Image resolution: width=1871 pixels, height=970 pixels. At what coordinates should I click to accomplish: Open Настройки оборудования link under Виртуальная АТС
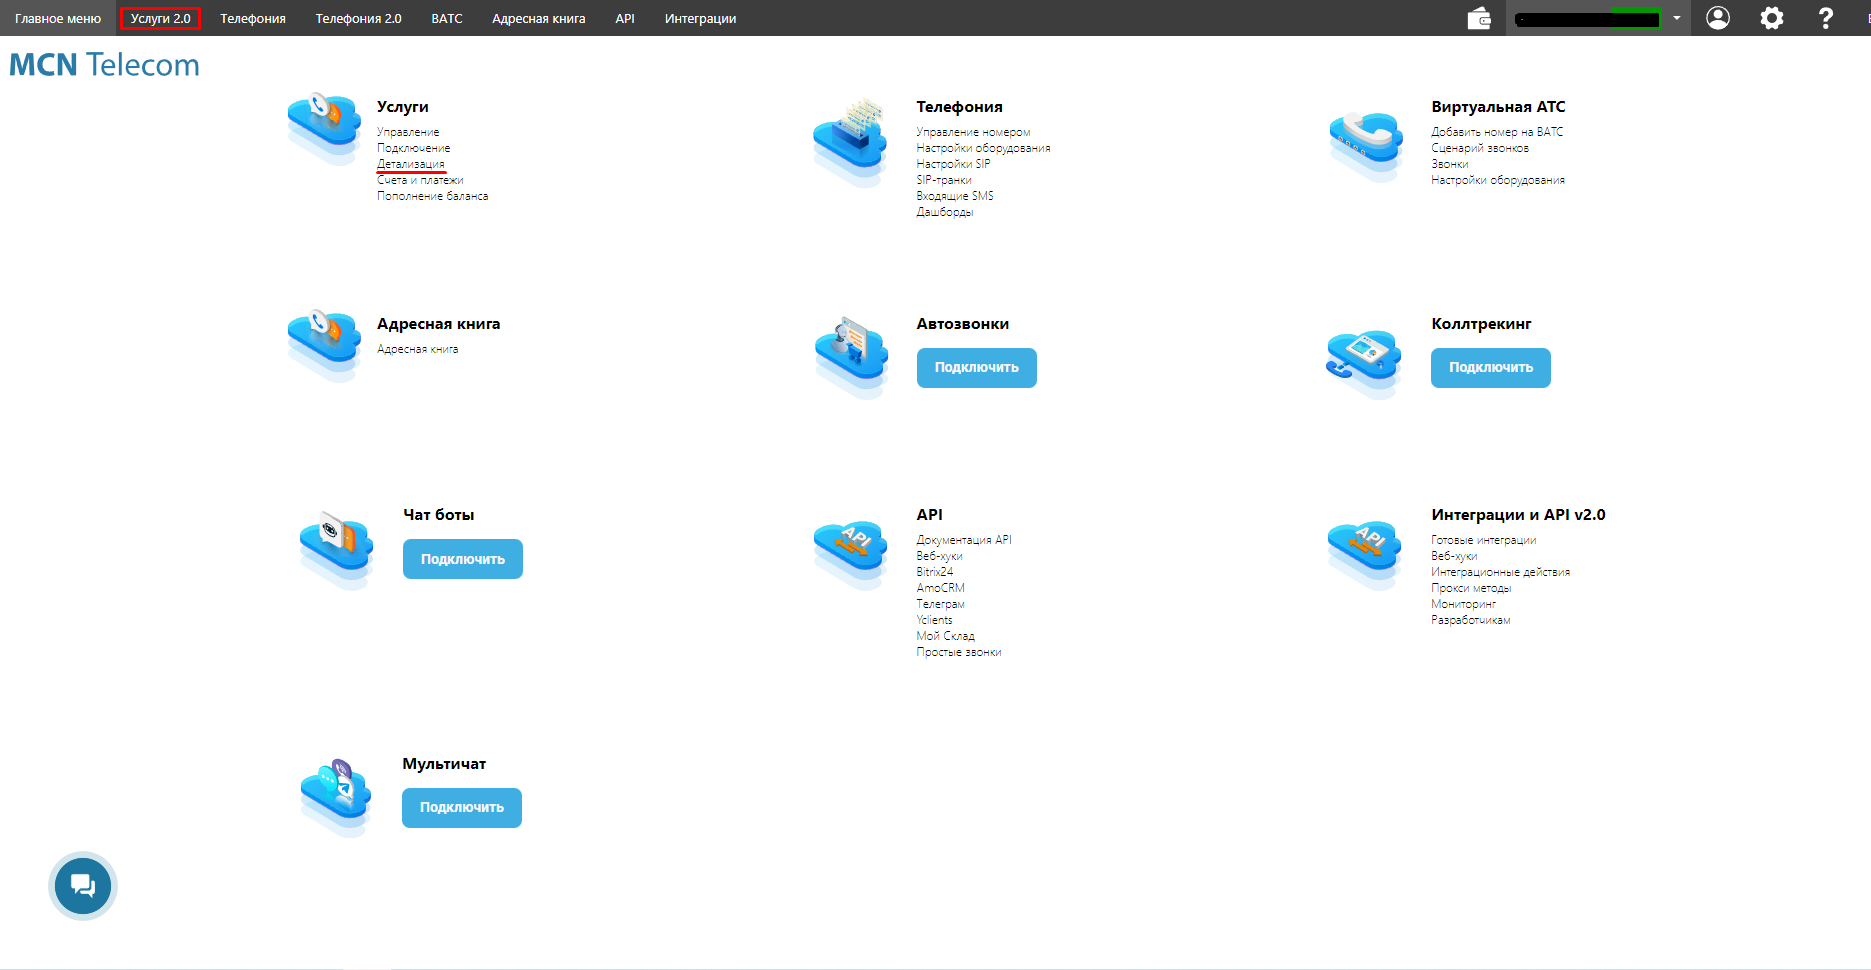click(x=1498, y=180)
